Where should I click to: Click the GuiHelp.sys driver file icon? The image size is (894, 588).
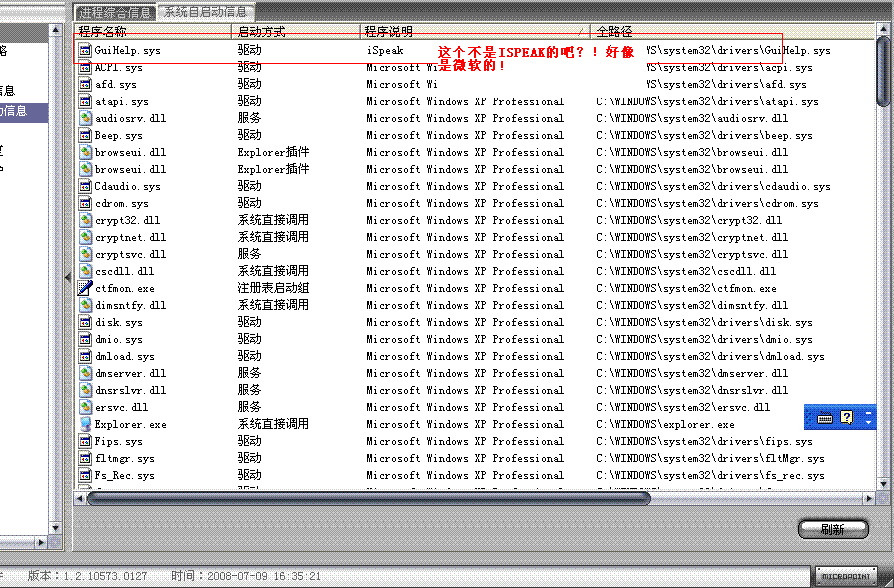86,50
